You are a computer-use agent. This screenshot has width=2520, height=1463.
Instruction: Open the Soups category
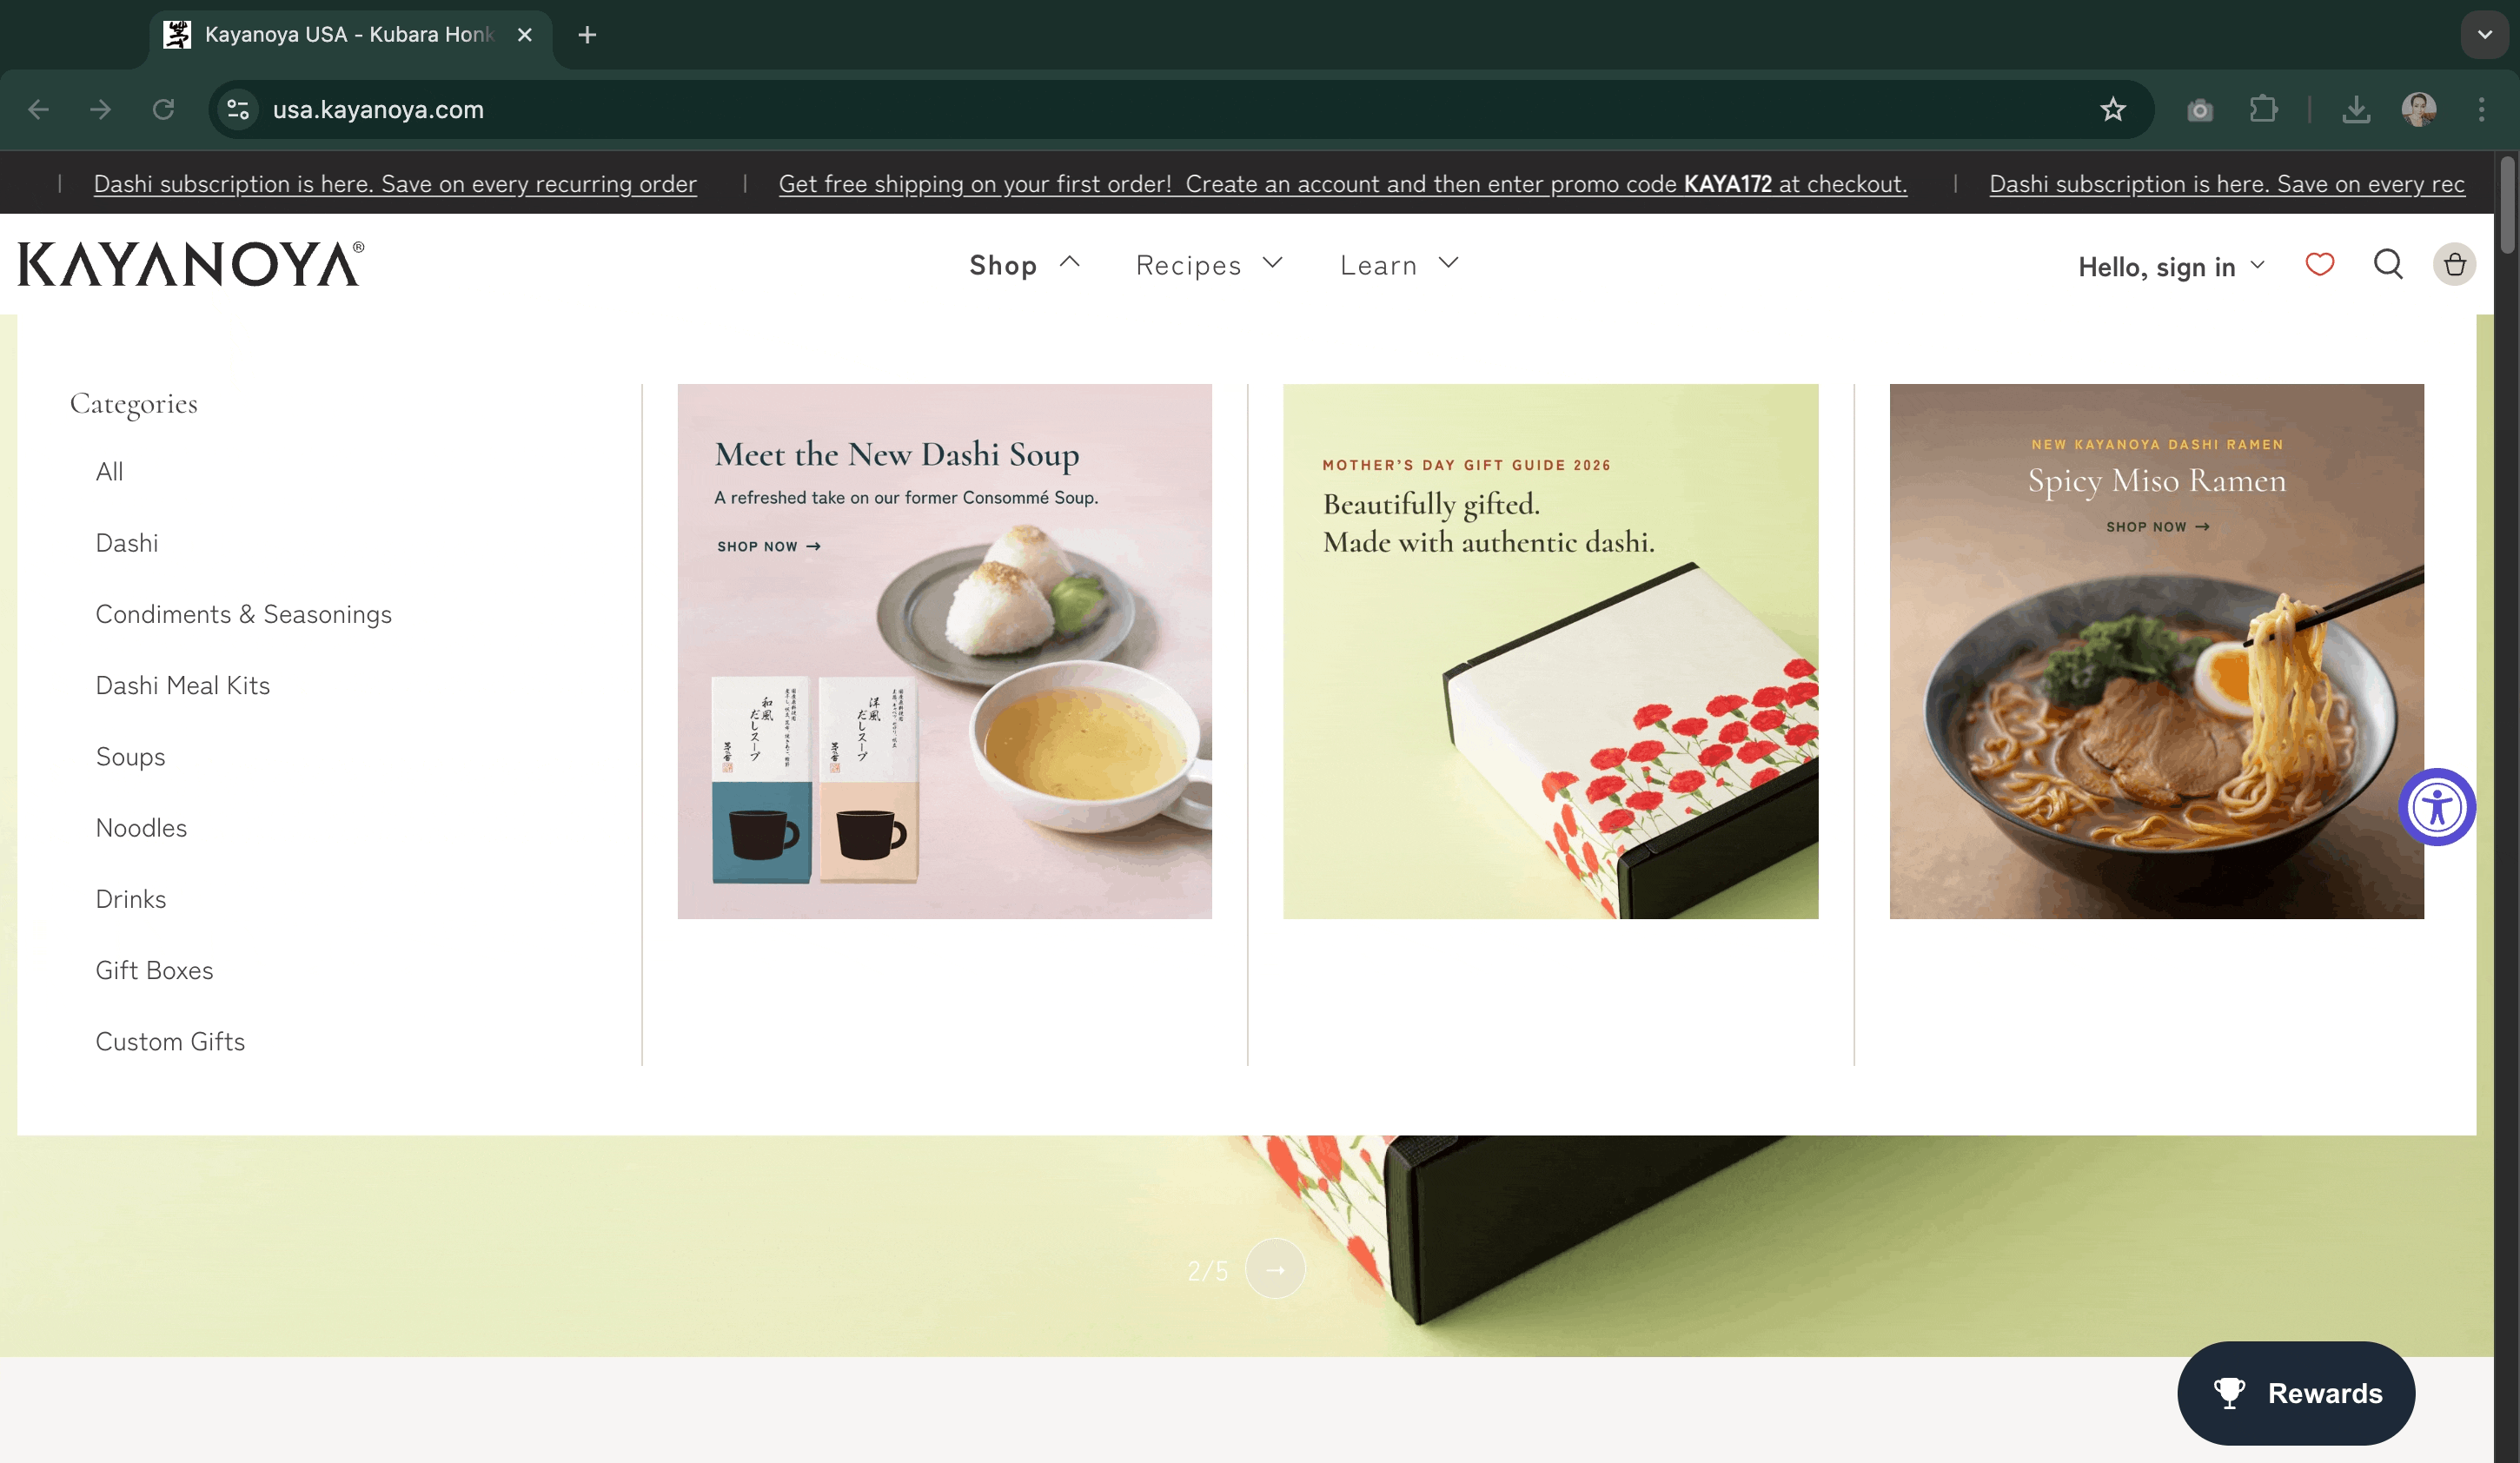(x=131, y=757)
